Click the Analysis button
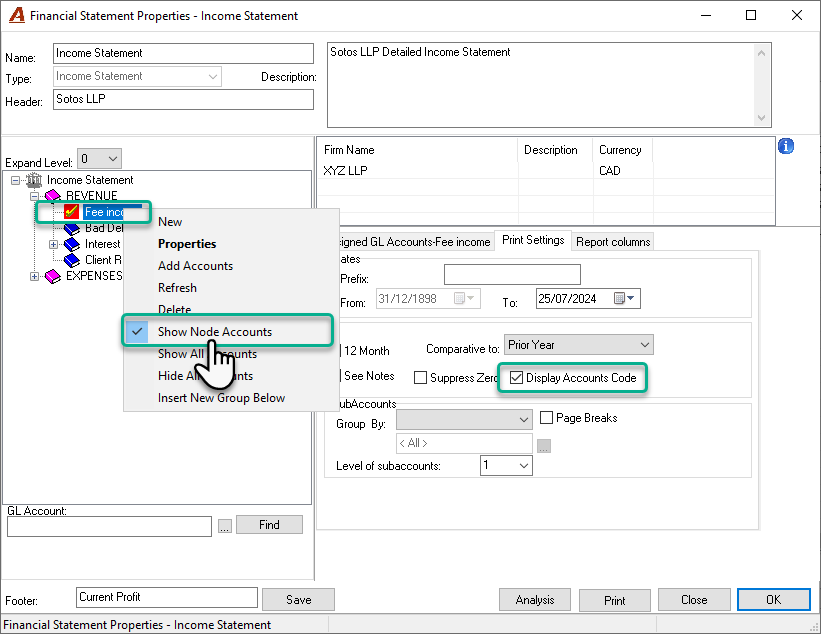This screenshot has width=821, height=634. tap(535, 599)
